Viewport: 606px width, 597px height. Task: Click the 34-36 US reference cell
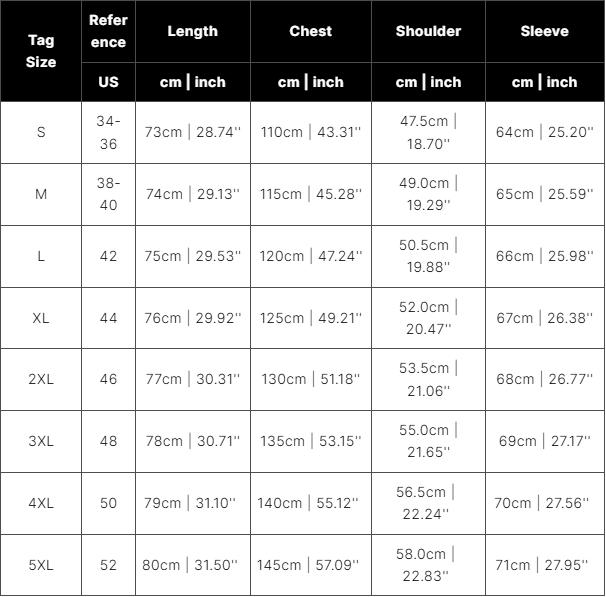108,132
